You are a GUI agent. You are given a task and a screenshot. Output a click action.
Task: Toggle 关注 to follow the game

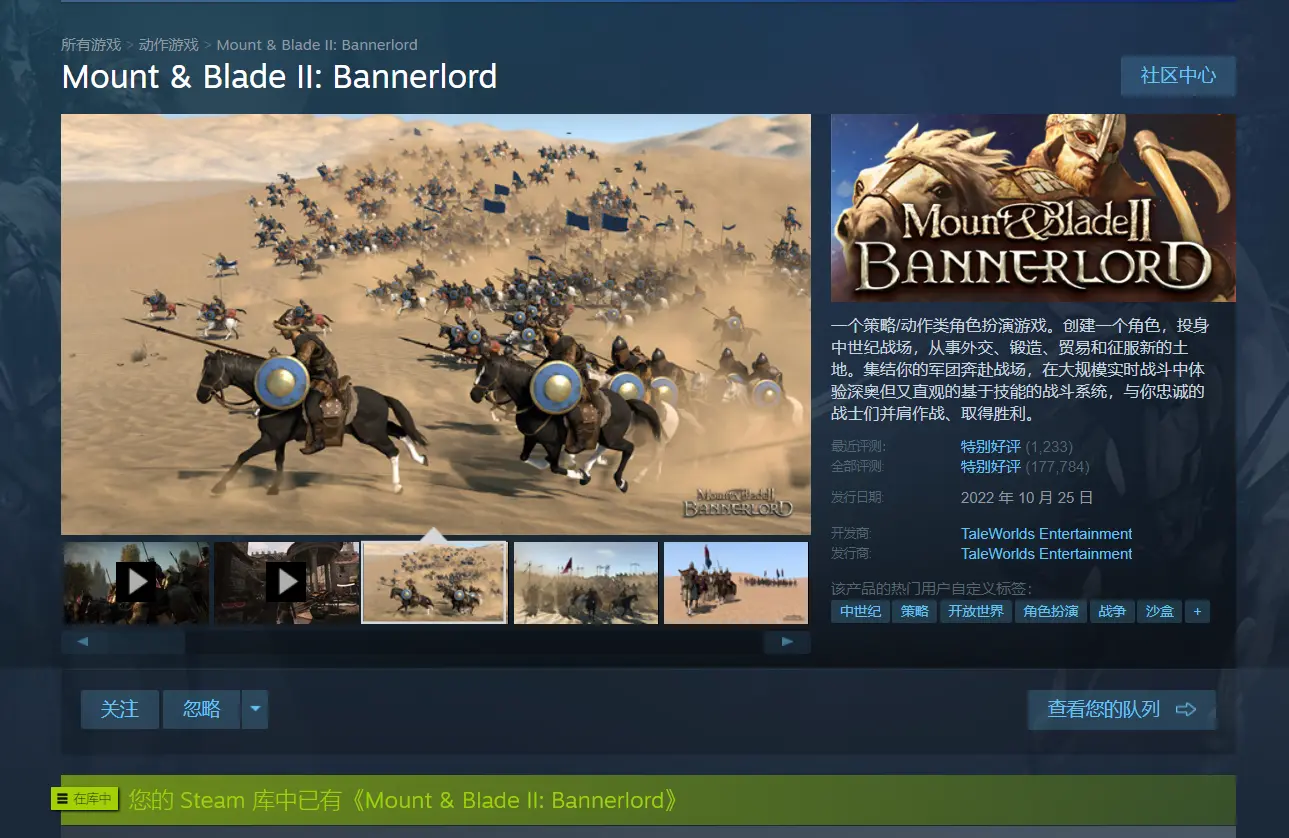[120, 709]
